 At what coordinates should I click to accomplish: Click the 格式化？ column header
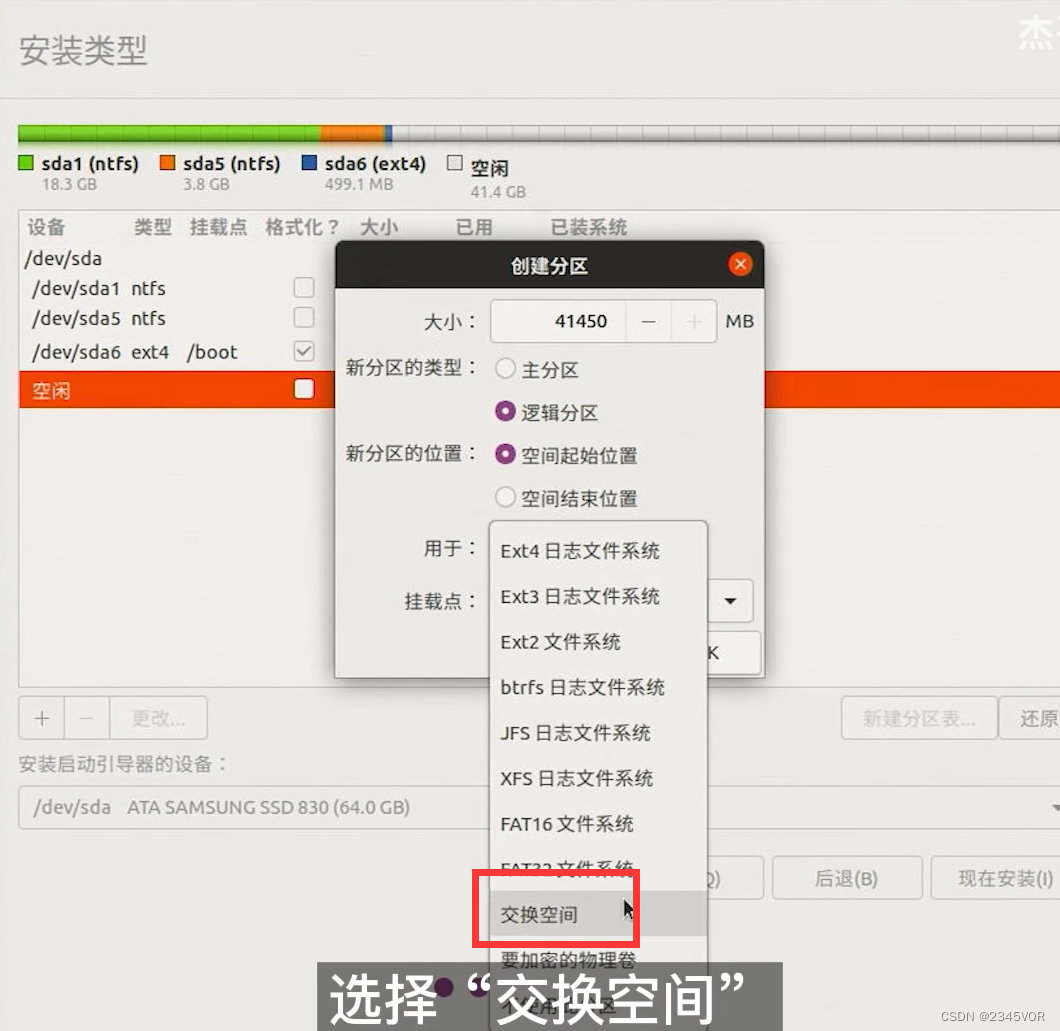coord(302,227)
